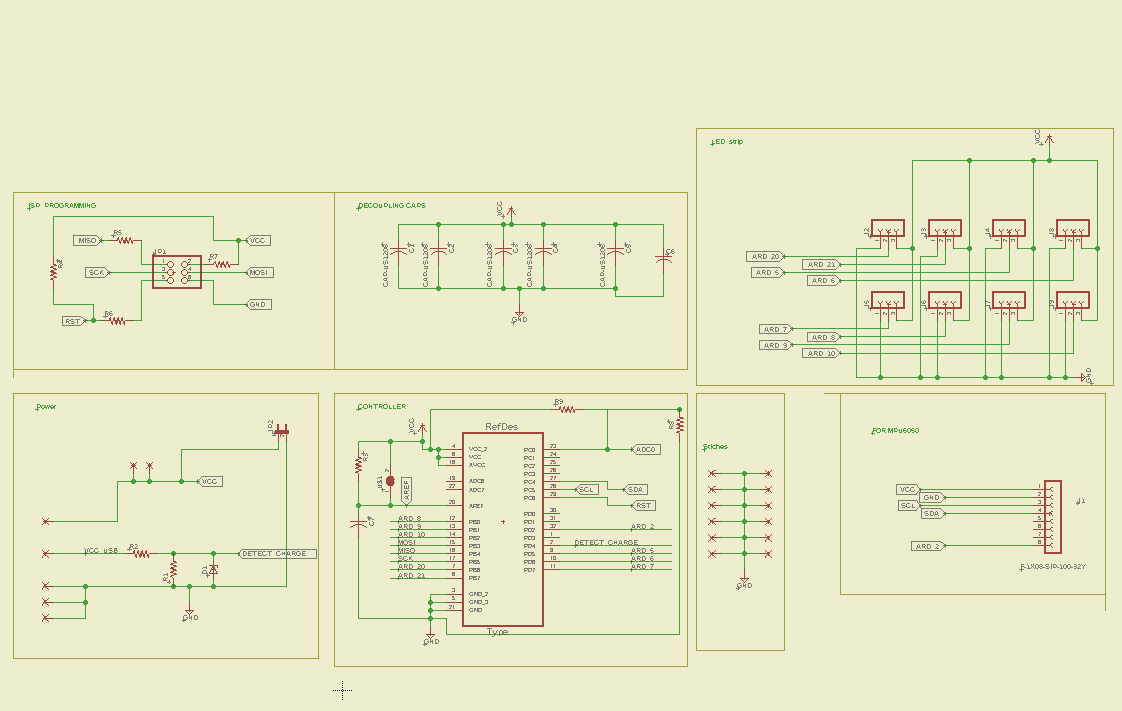Select the MOSI net label in ISP section
The image size is (1122, 711).
coord(259,273)
